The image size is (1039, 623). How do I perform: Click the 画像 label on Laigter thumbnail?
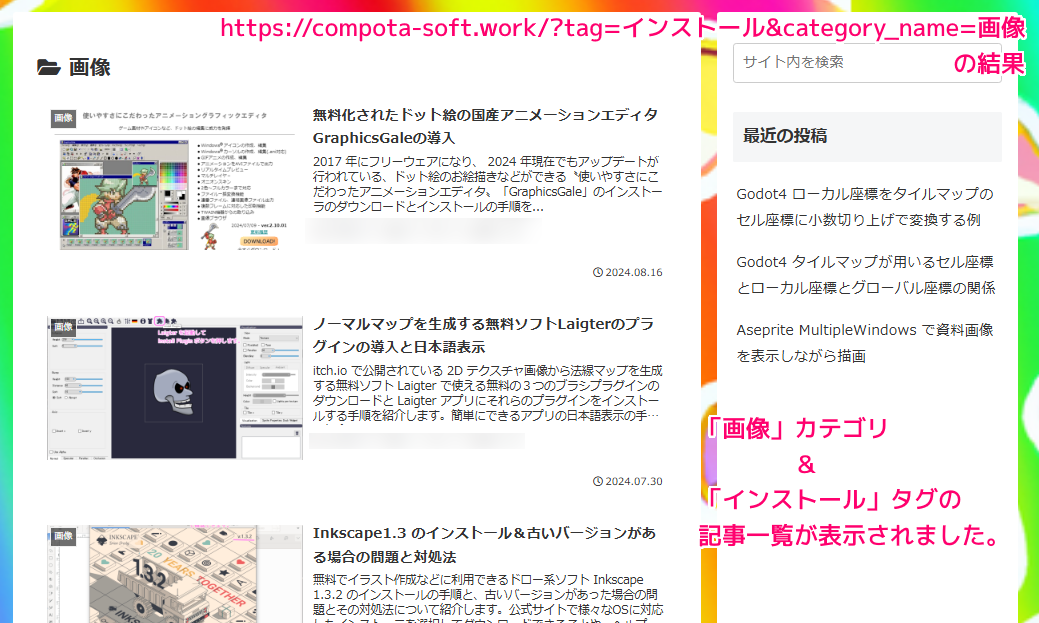point(64,327)
